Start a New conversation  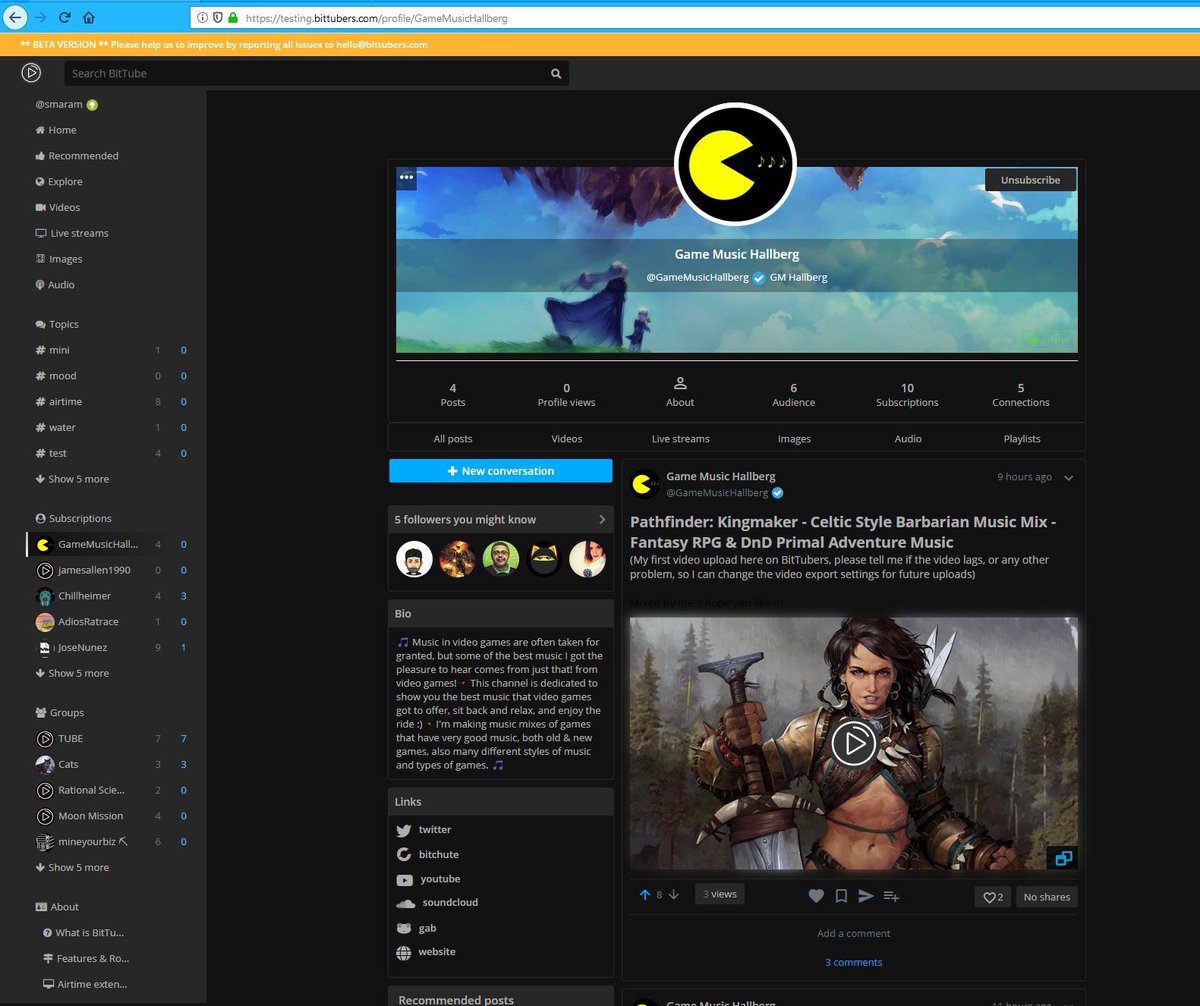[500, 471]
